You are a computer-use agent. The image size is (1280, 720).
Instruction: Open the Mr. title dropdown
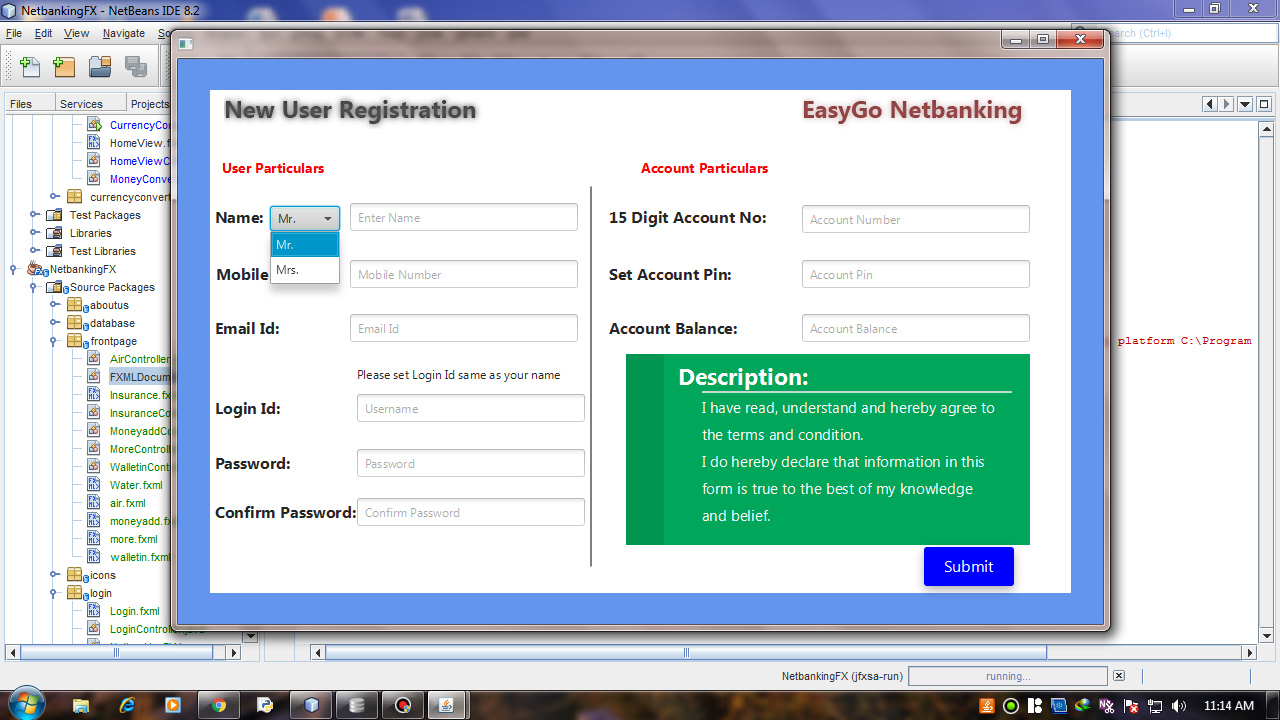click(x=305, y=218)
